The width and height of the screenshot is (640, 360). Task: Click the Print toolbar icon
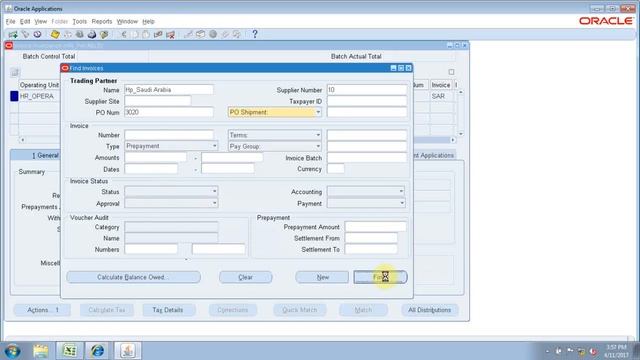(92, 35)
